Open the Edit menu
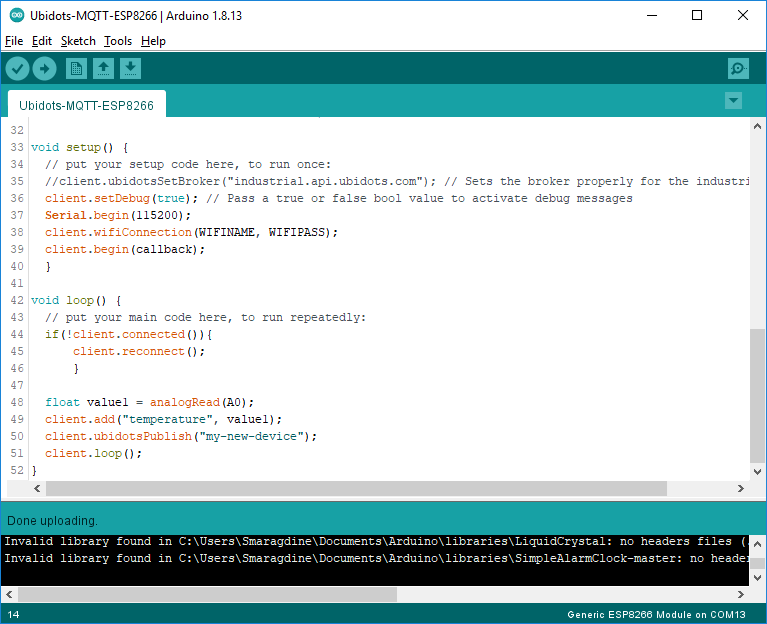The width and height of the screenshot is (767, 624). pos(42,41)
